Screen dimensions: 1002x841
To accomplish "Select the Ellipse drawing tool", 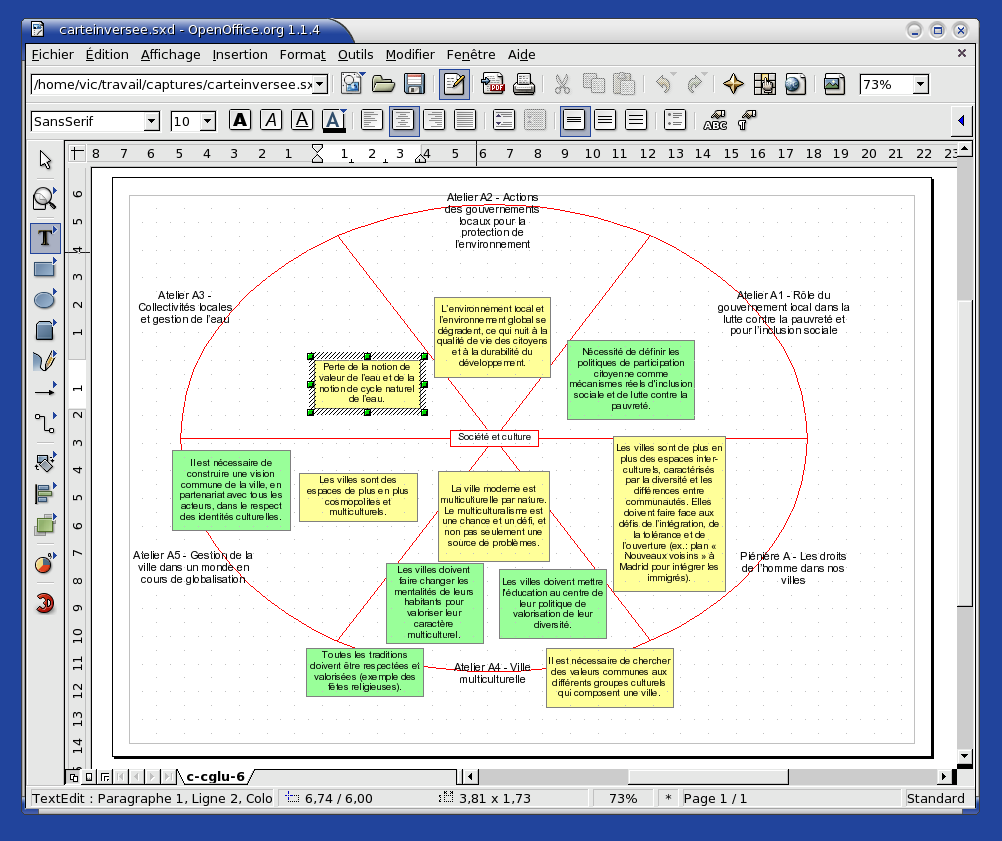I will coord(44,300).
